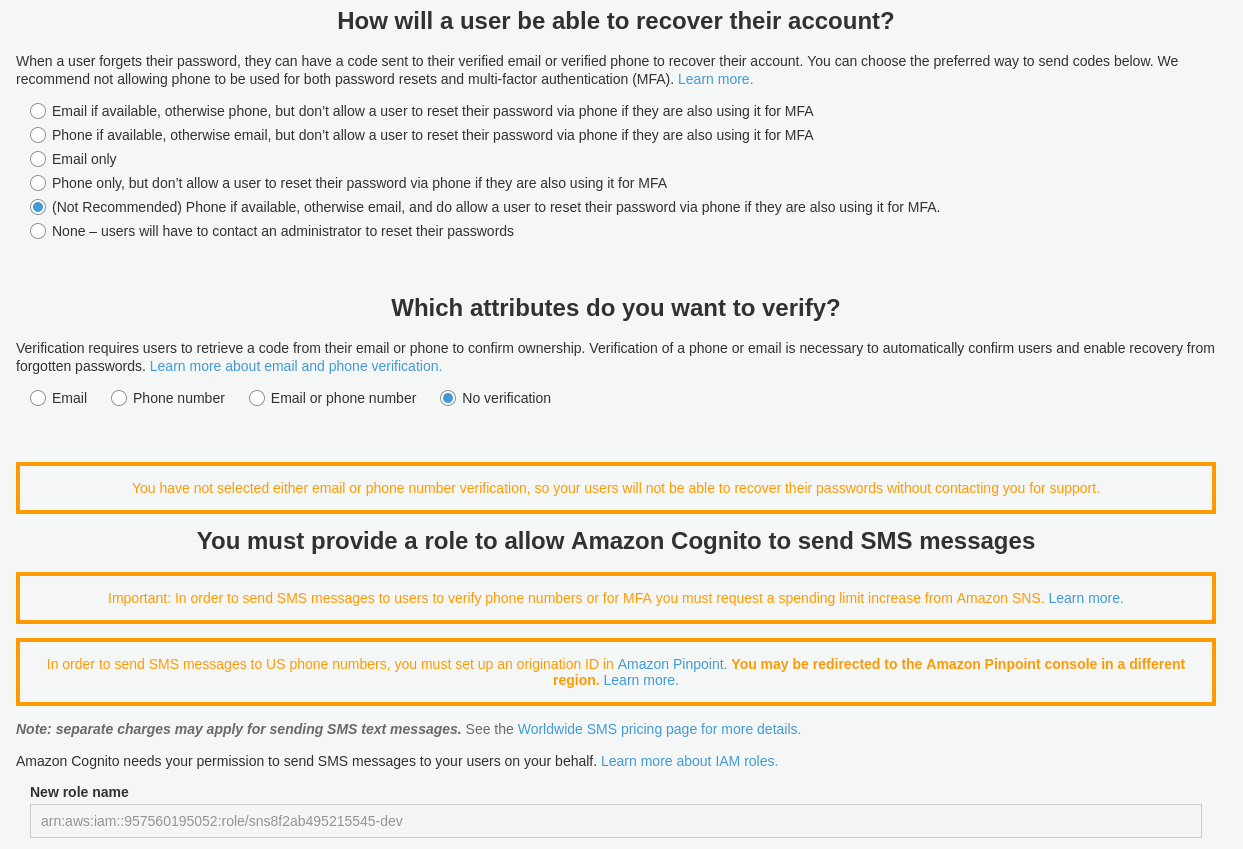Select "None – users contact an administrator"

(x=37, y=230)
